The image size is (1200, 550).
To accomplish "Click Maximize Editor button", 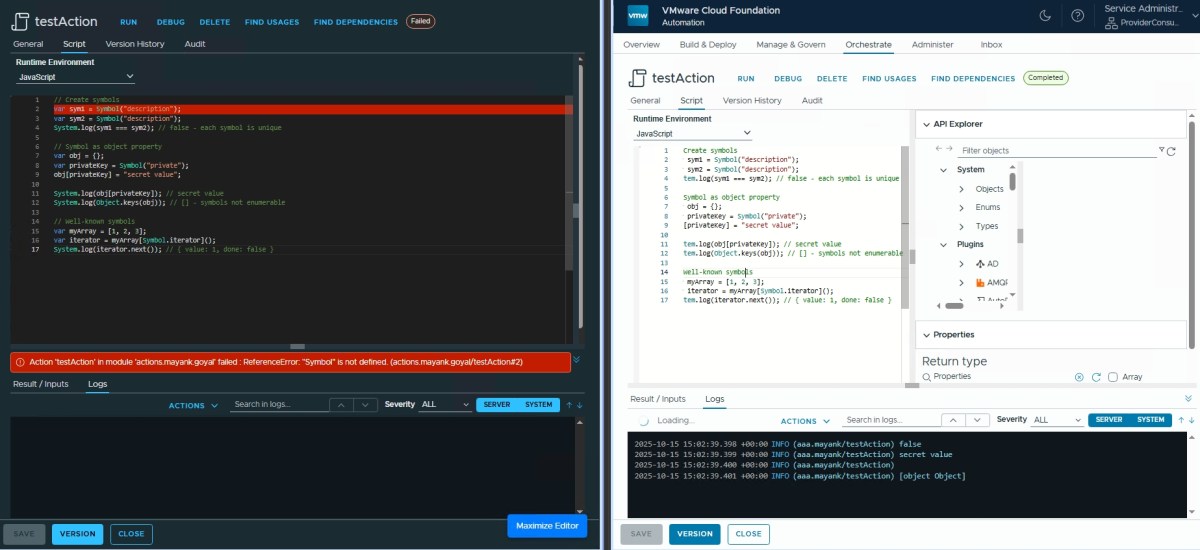I will (547, 526).
